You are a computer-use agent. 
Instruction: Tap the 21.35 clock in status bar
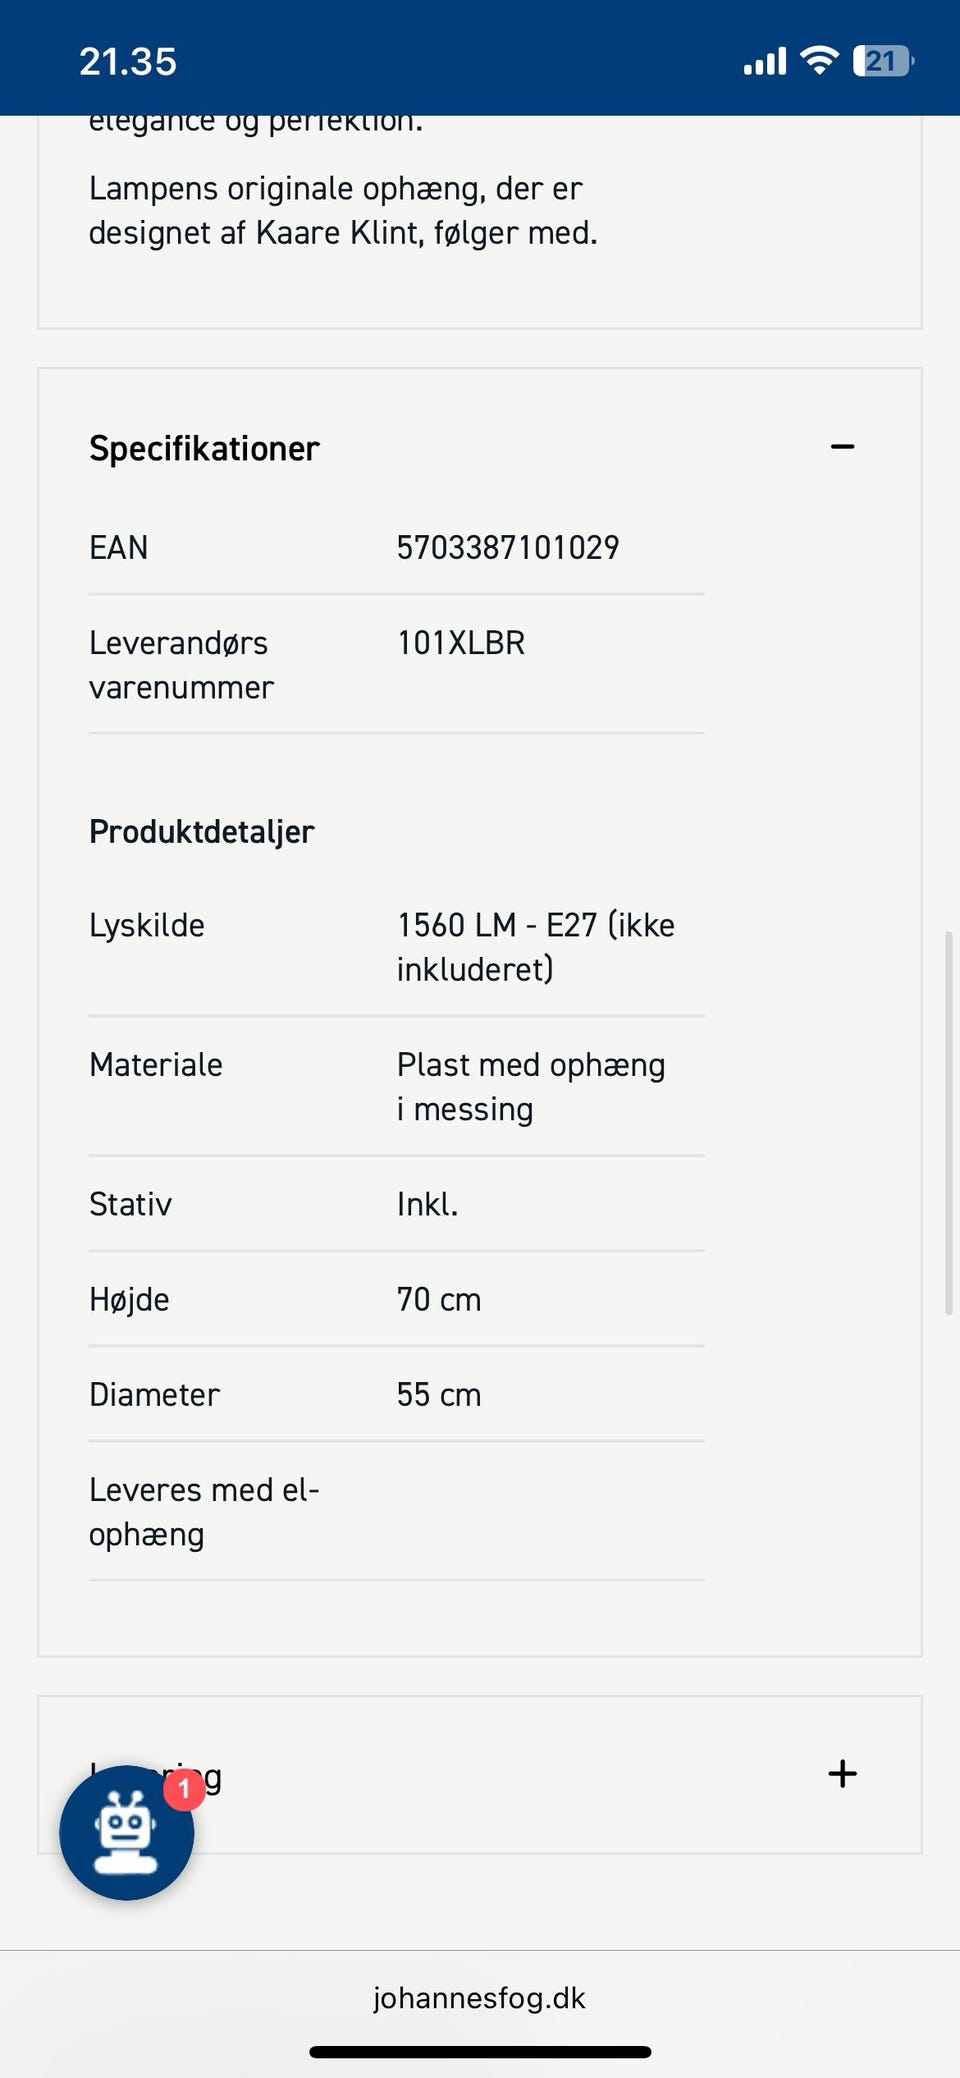pyautogui.click(x=128, y=62)
